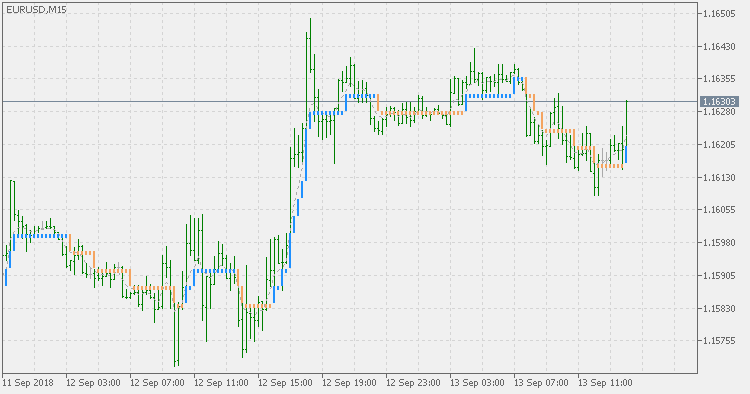This screenshot has width=750, height=394.
Task: Click price axis label 1.16430
Action: point(719,46)
